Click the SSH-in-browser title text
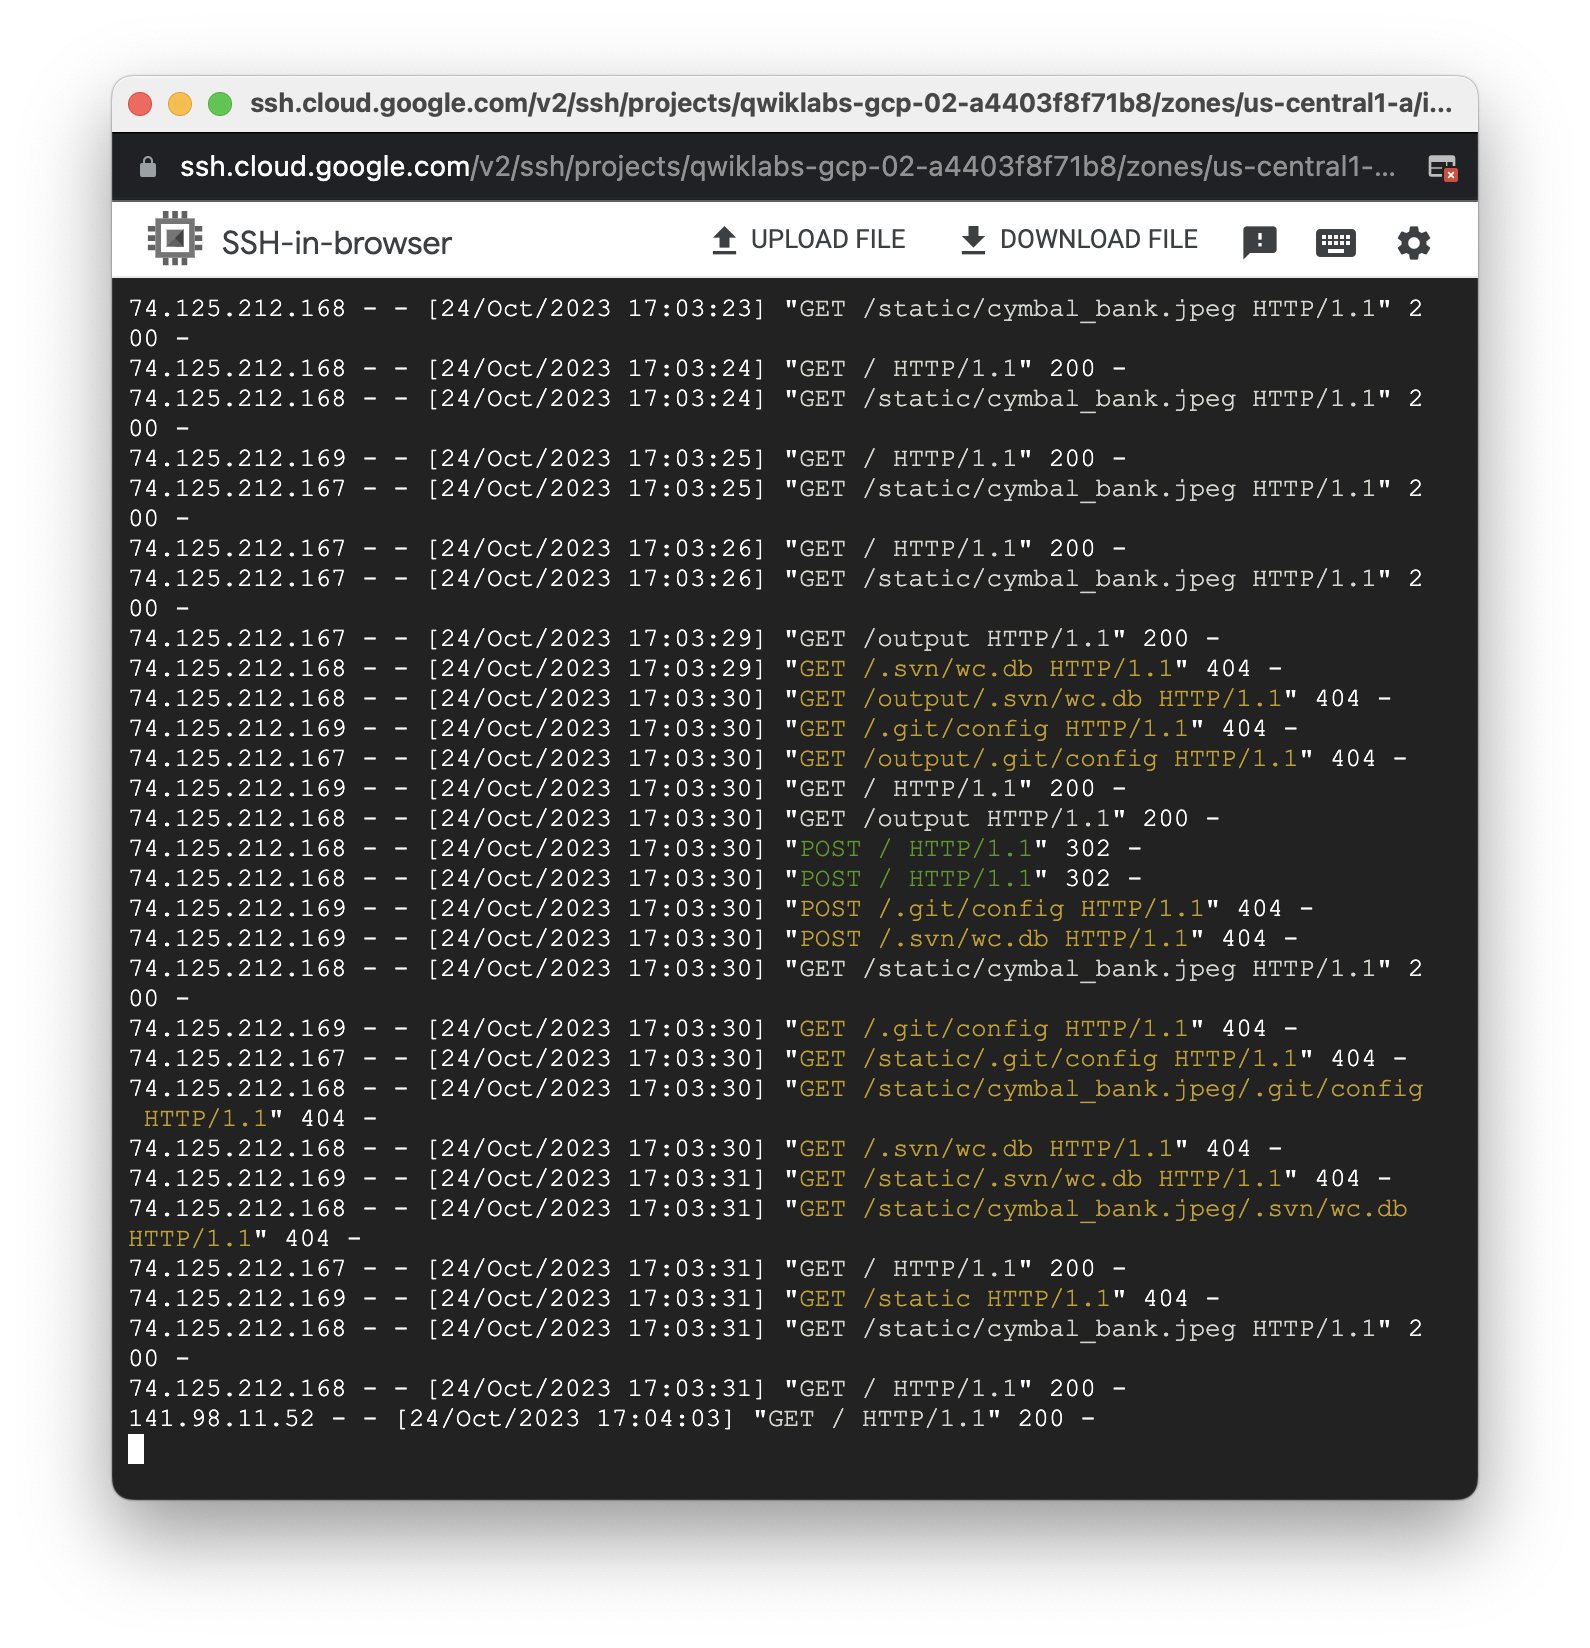This screenshot has width=1590, height=1648. pyautogui.click(x=337, y=243)
